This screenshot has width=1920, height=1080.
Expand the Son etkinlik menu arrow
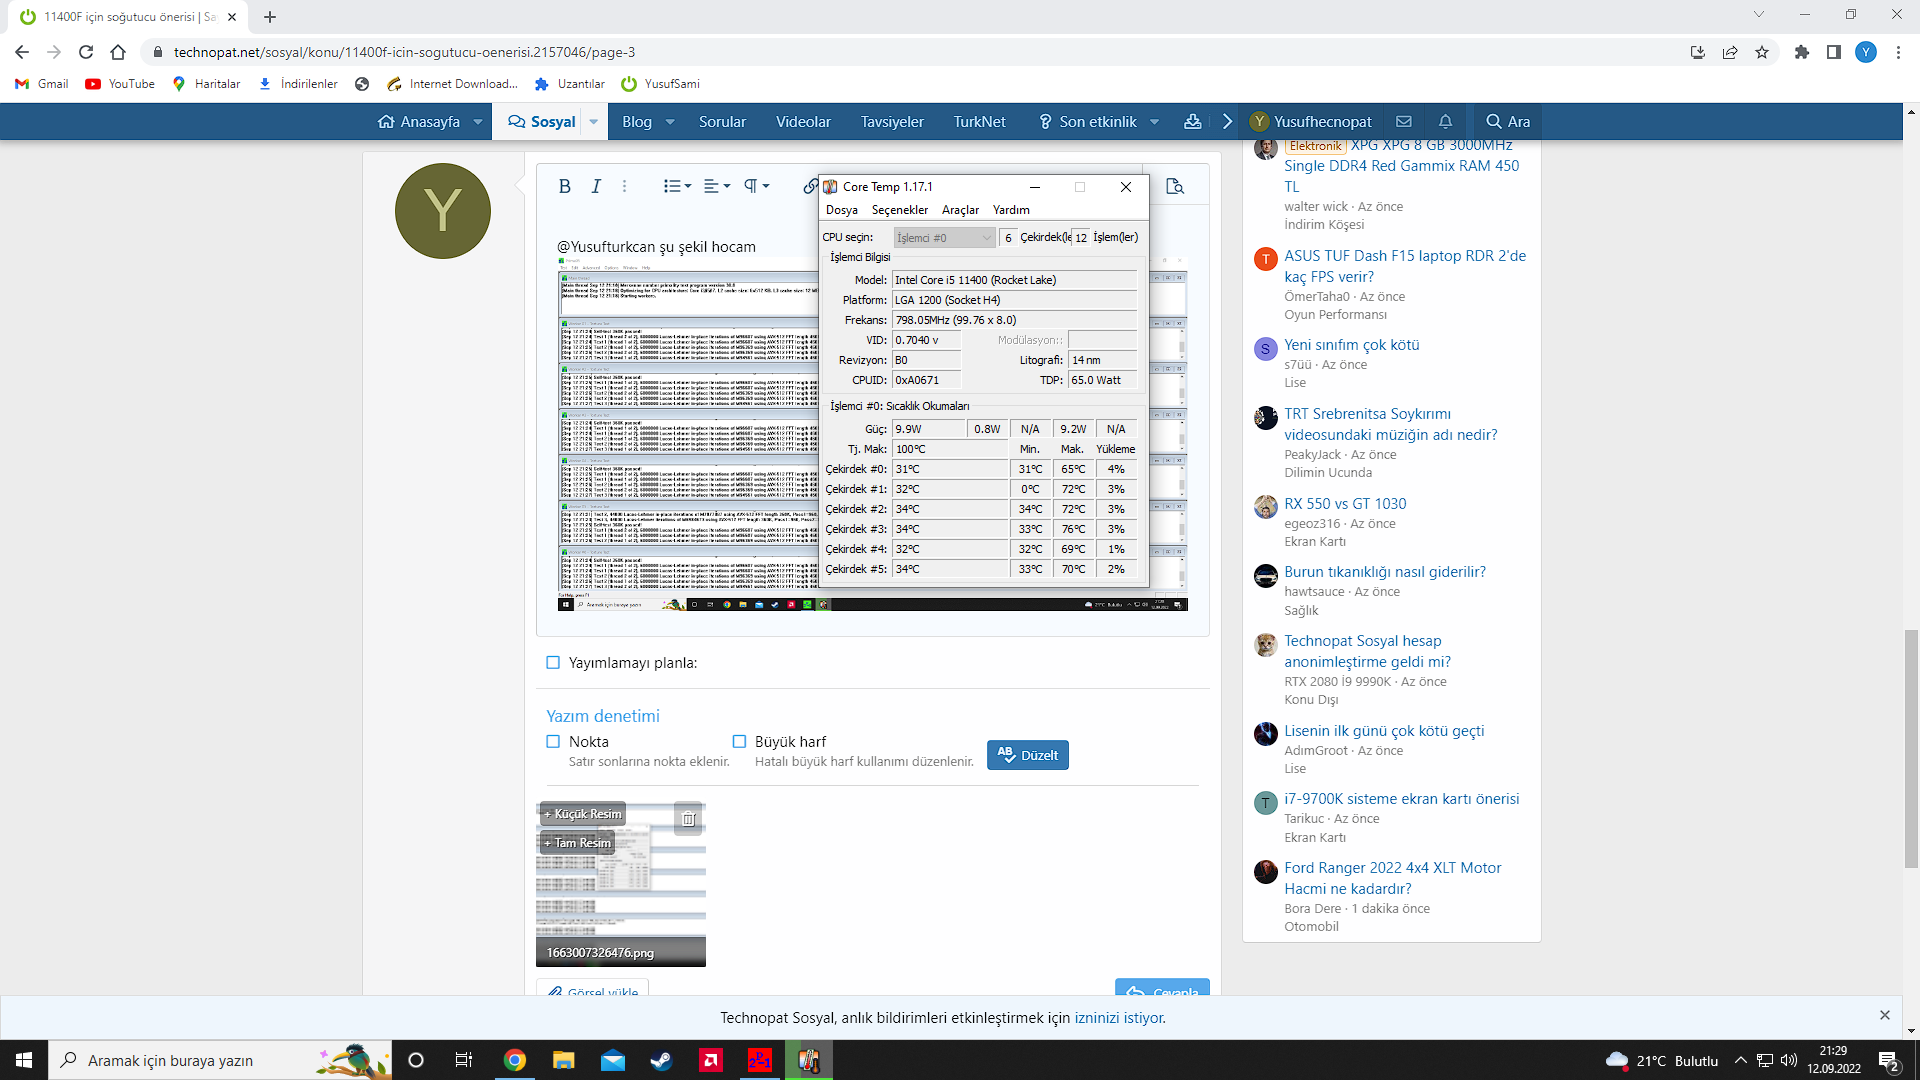click(x=1154, y=121)
